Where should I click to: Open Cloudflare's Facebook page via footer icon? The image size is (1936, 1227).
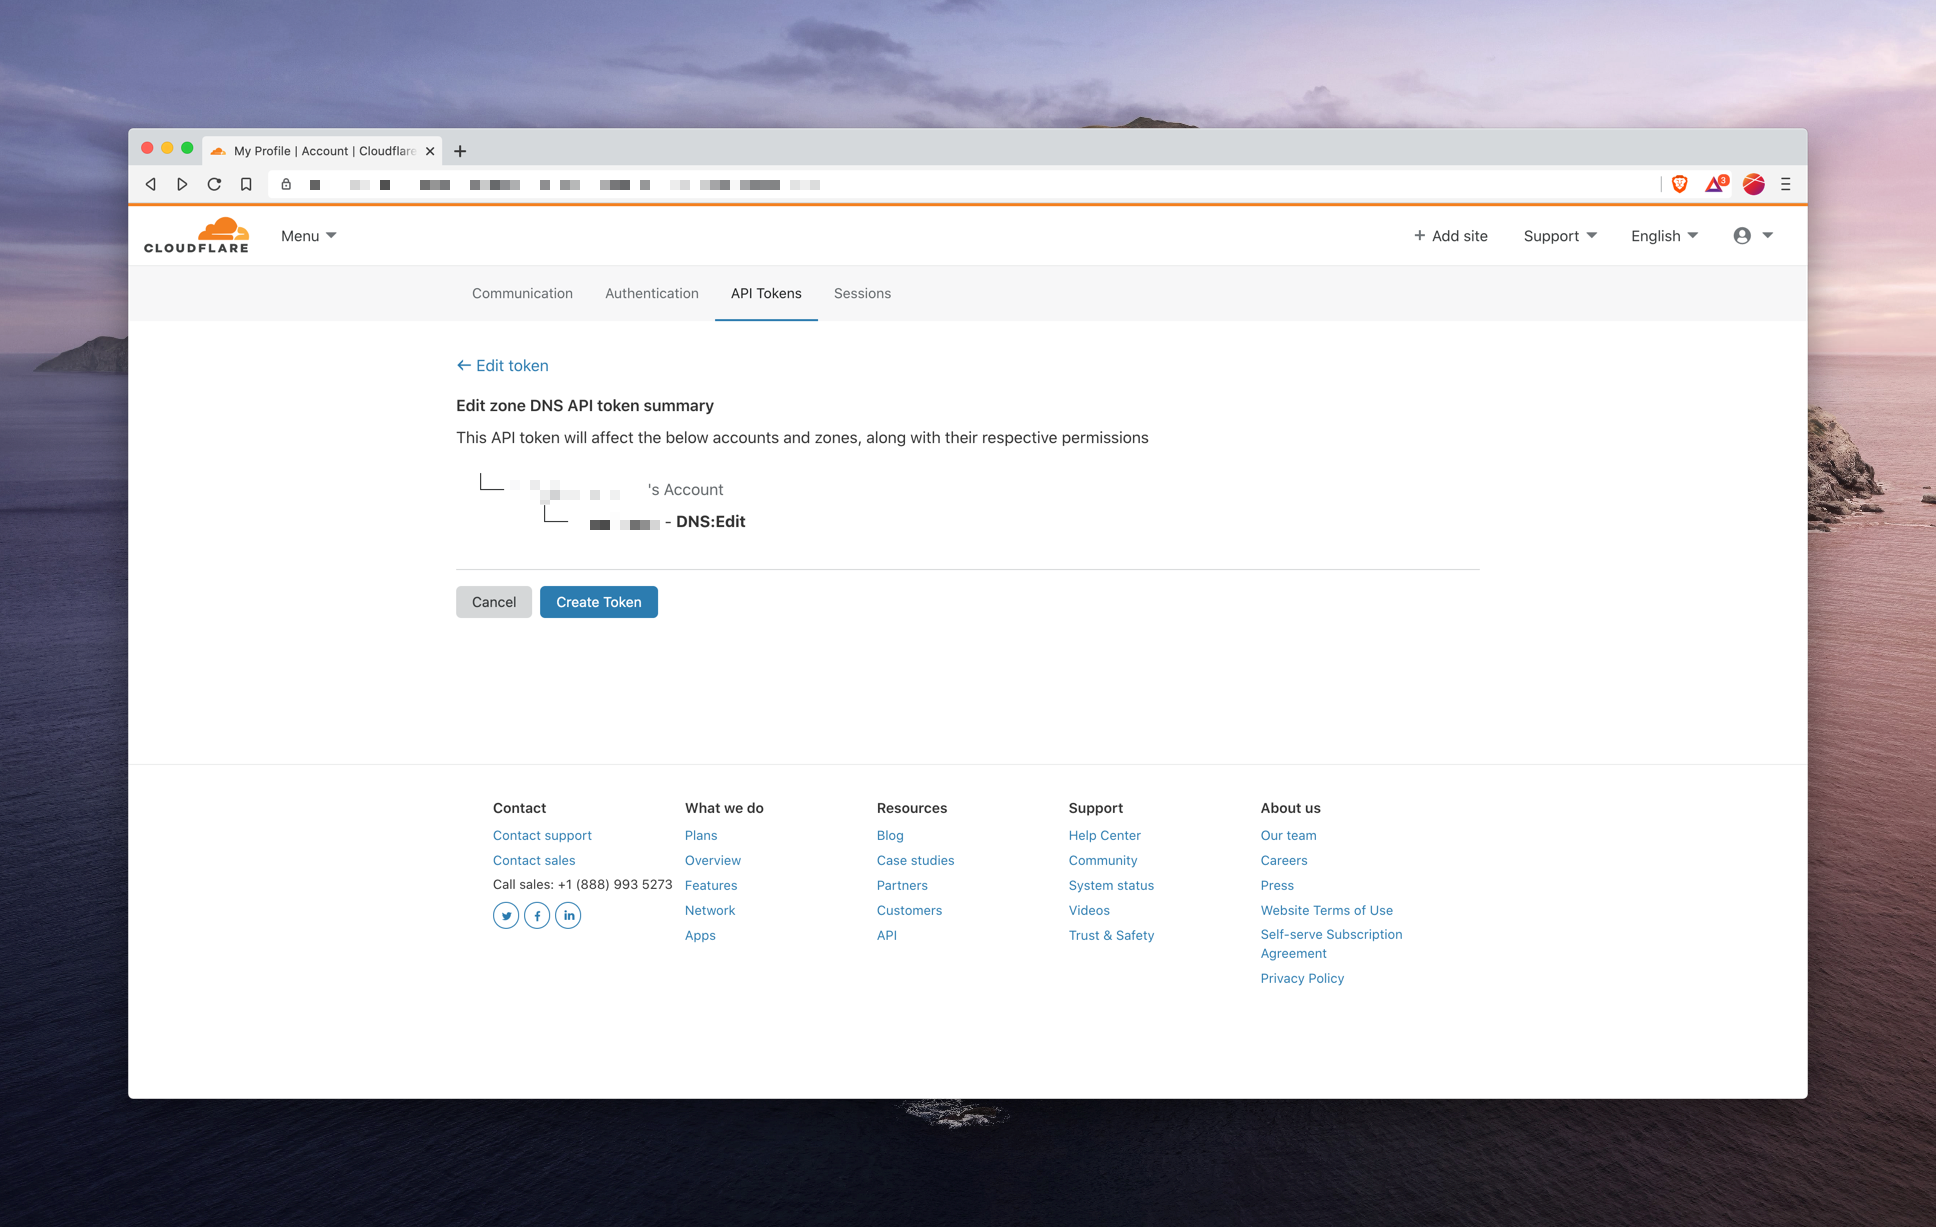pos(537,915)
